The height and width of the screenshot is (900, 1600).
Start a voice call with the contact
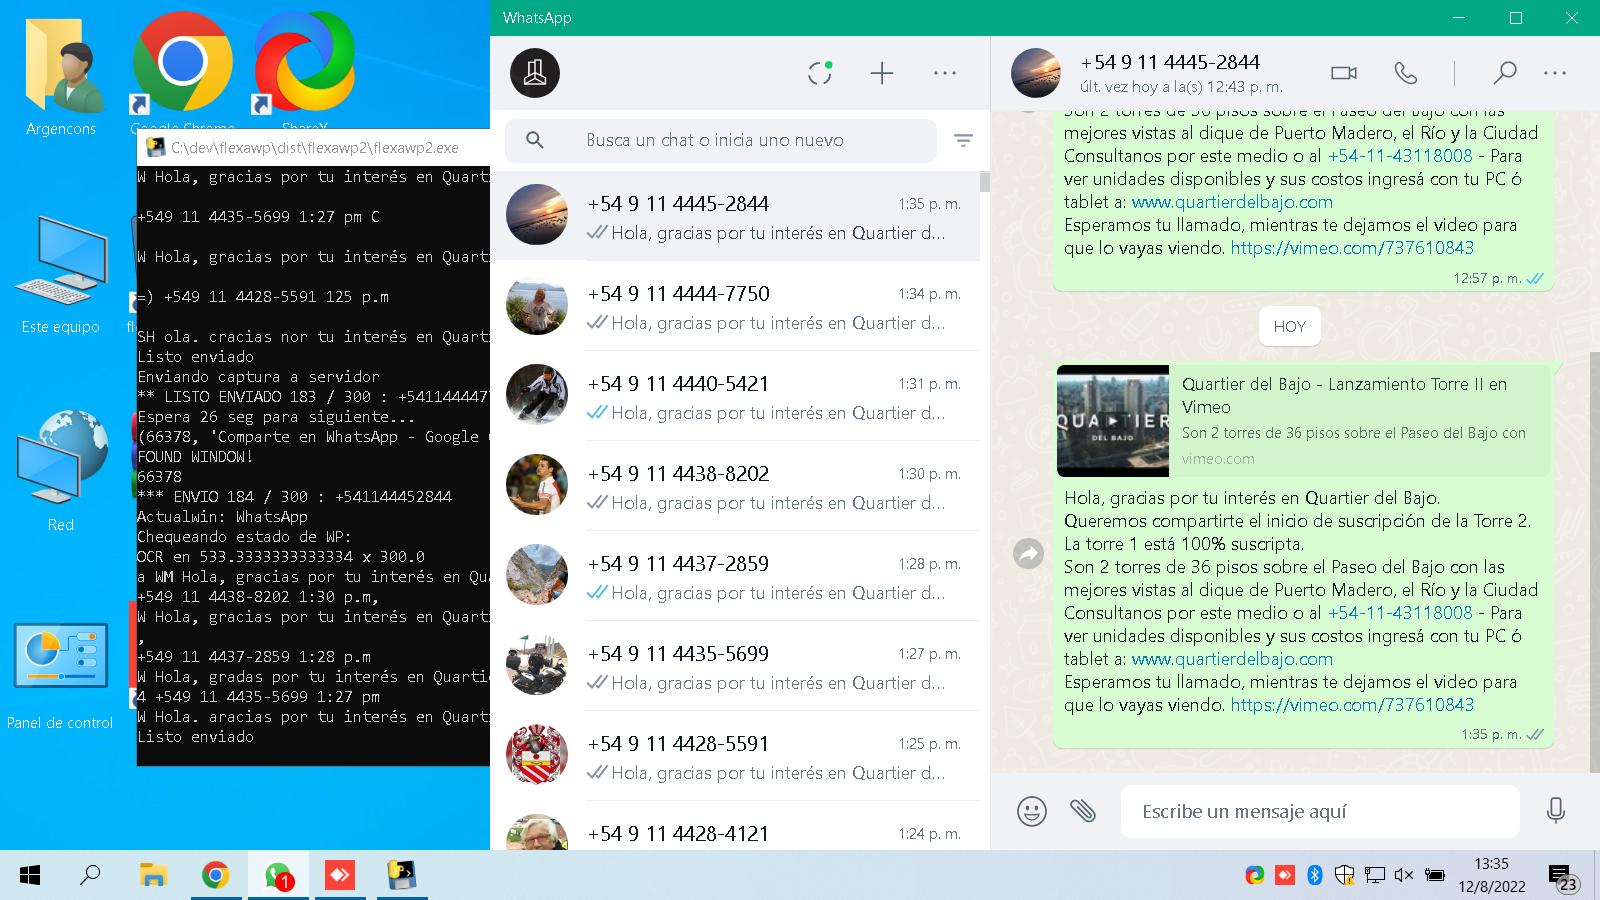coord(1406,73)
